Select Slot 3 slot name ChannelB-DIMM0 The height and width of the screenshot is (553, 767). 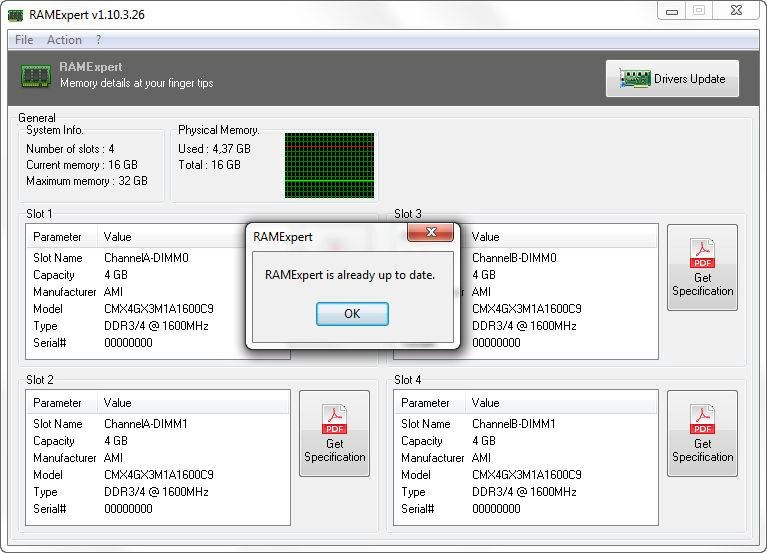click(x=514, y=258)
